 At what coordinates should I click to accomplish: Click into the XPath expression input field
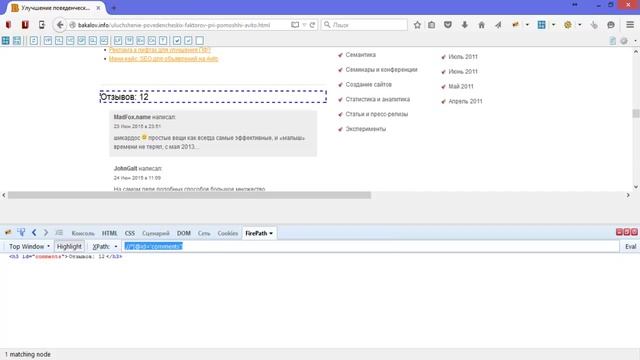(x=371, y=247)
